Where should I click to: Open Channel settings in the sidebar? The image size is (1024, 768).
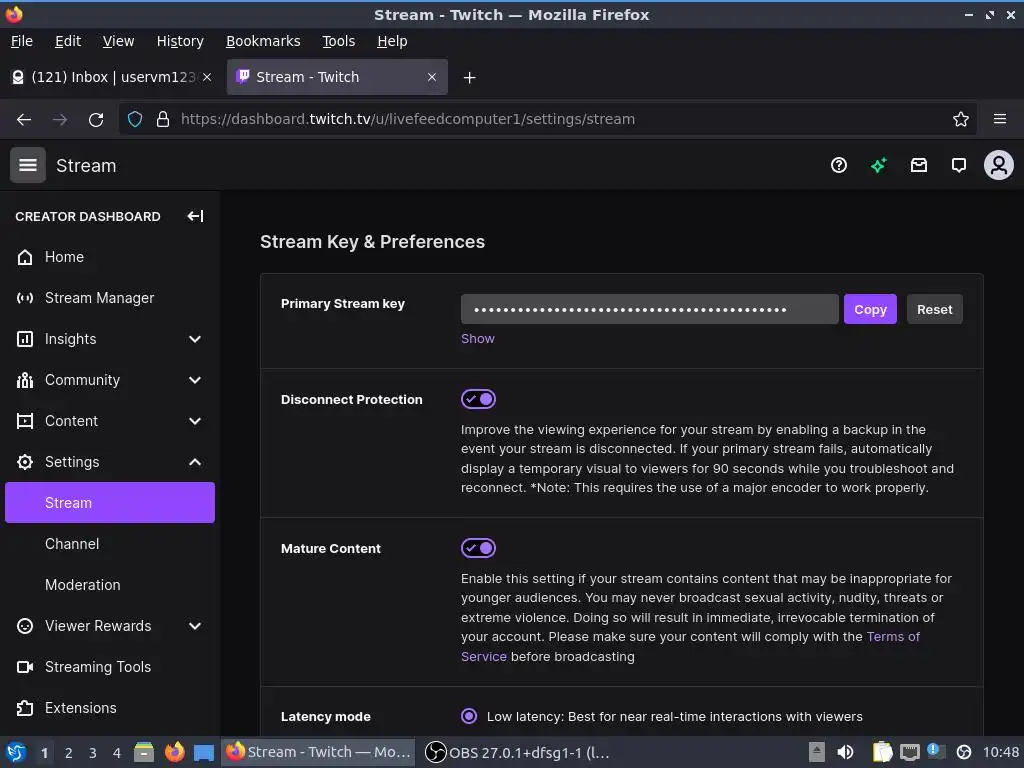[110, 544]
